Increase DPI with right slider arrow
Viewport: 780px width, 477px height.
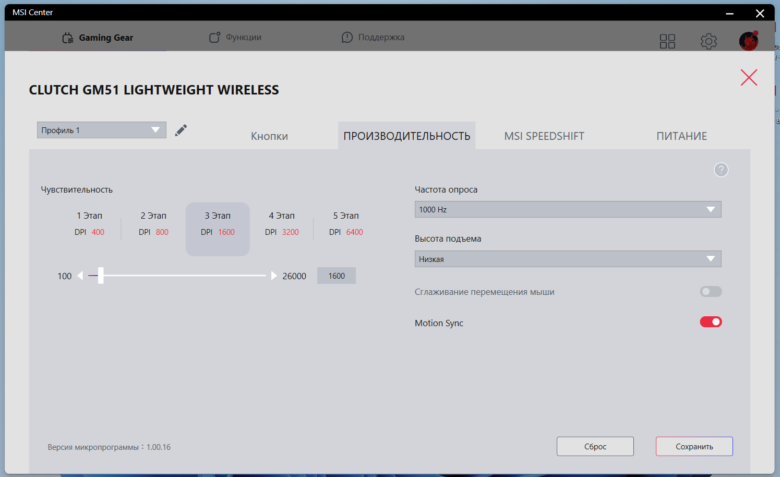coord(273,276)
